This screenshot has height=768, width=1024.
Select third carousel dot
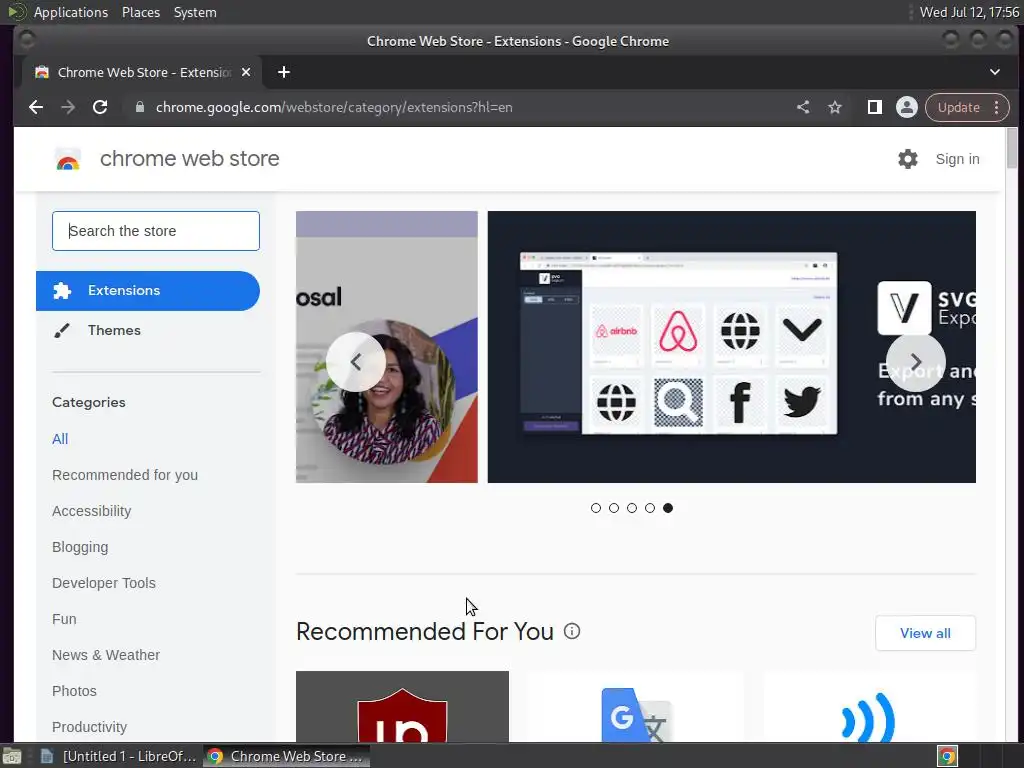(632, 508)
